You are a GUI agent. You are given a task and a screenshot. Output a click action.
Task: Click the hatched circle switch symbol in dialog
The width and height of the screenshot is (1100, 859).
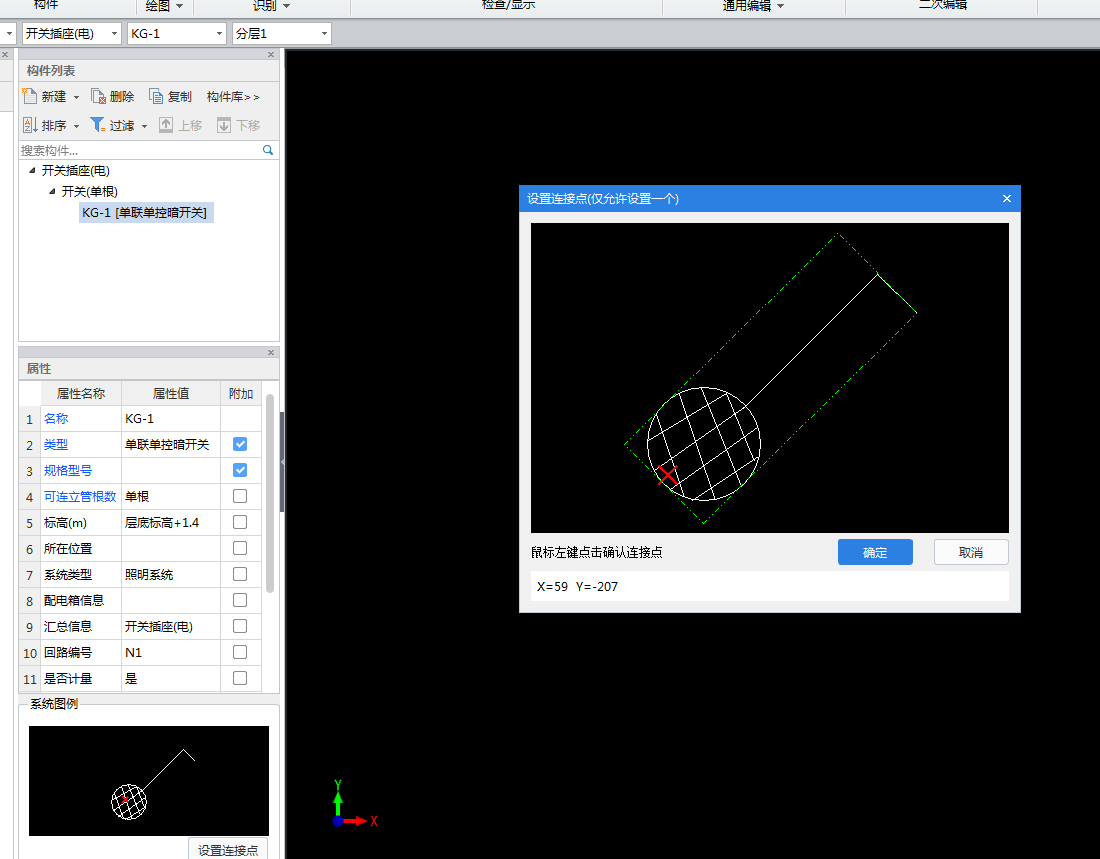pos(704,444)
